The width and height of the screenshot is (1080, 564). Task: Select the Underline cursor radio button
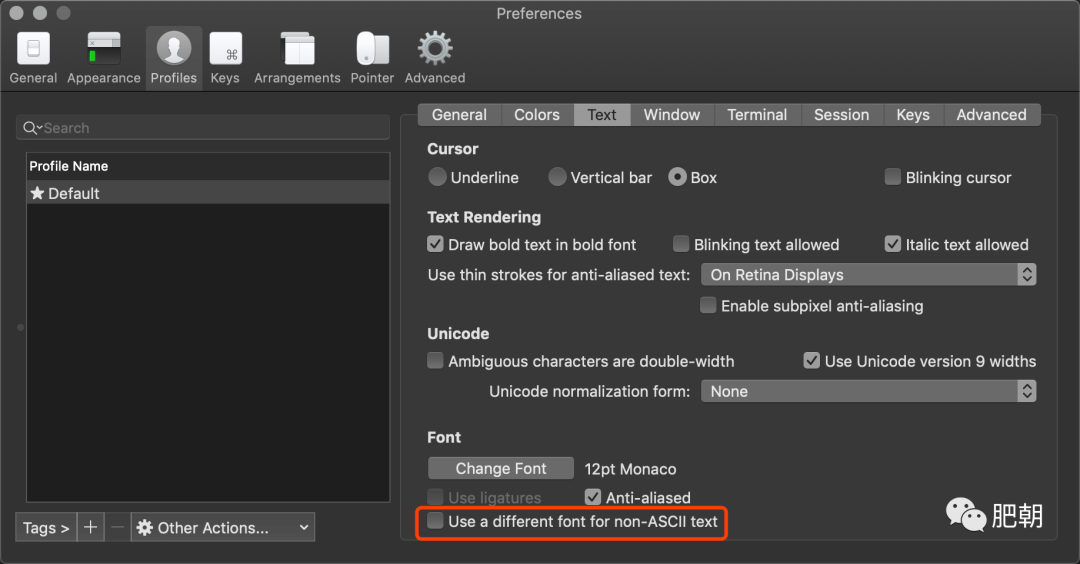437,177
